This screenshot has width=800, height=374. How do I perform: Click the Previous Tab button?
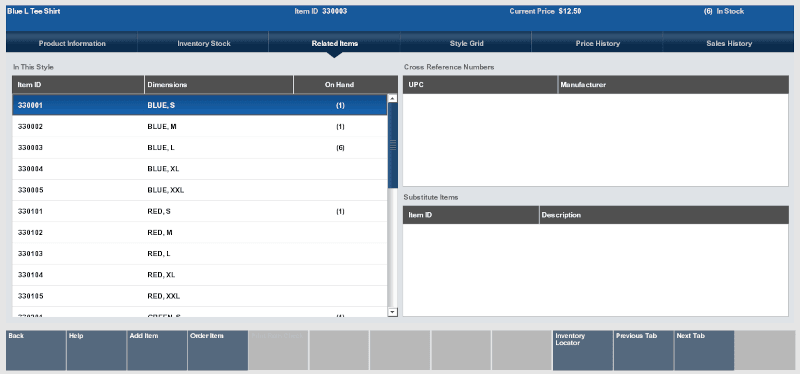pyautogui.click(x=643, y=350)
